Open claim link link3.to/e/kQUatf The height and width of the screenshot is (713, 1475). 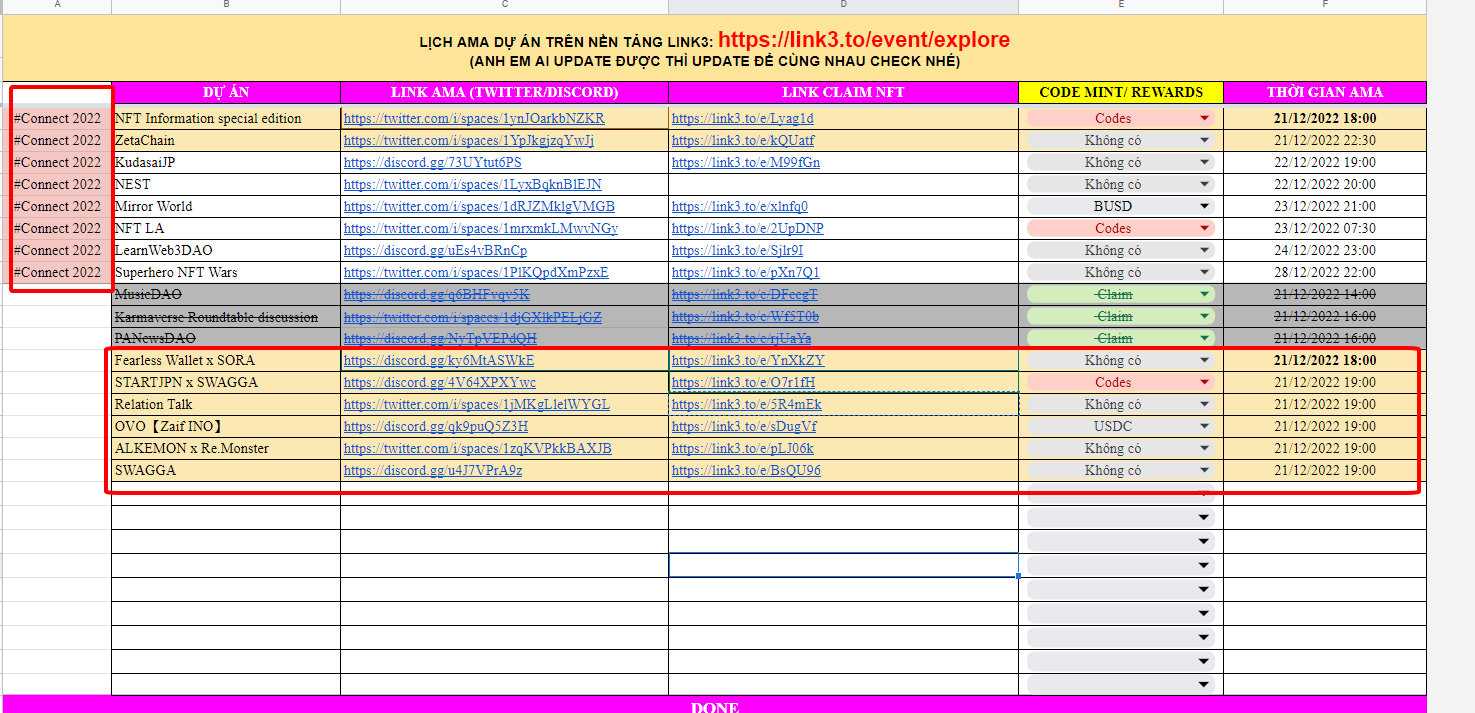(743, 140)
